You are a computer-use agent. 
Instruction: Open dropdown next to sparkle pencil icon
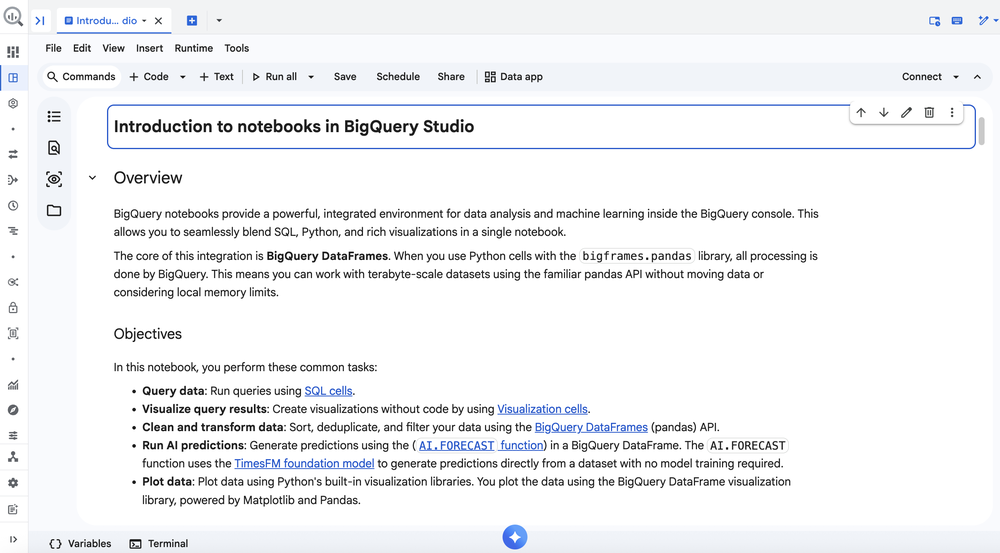point(996,20)
